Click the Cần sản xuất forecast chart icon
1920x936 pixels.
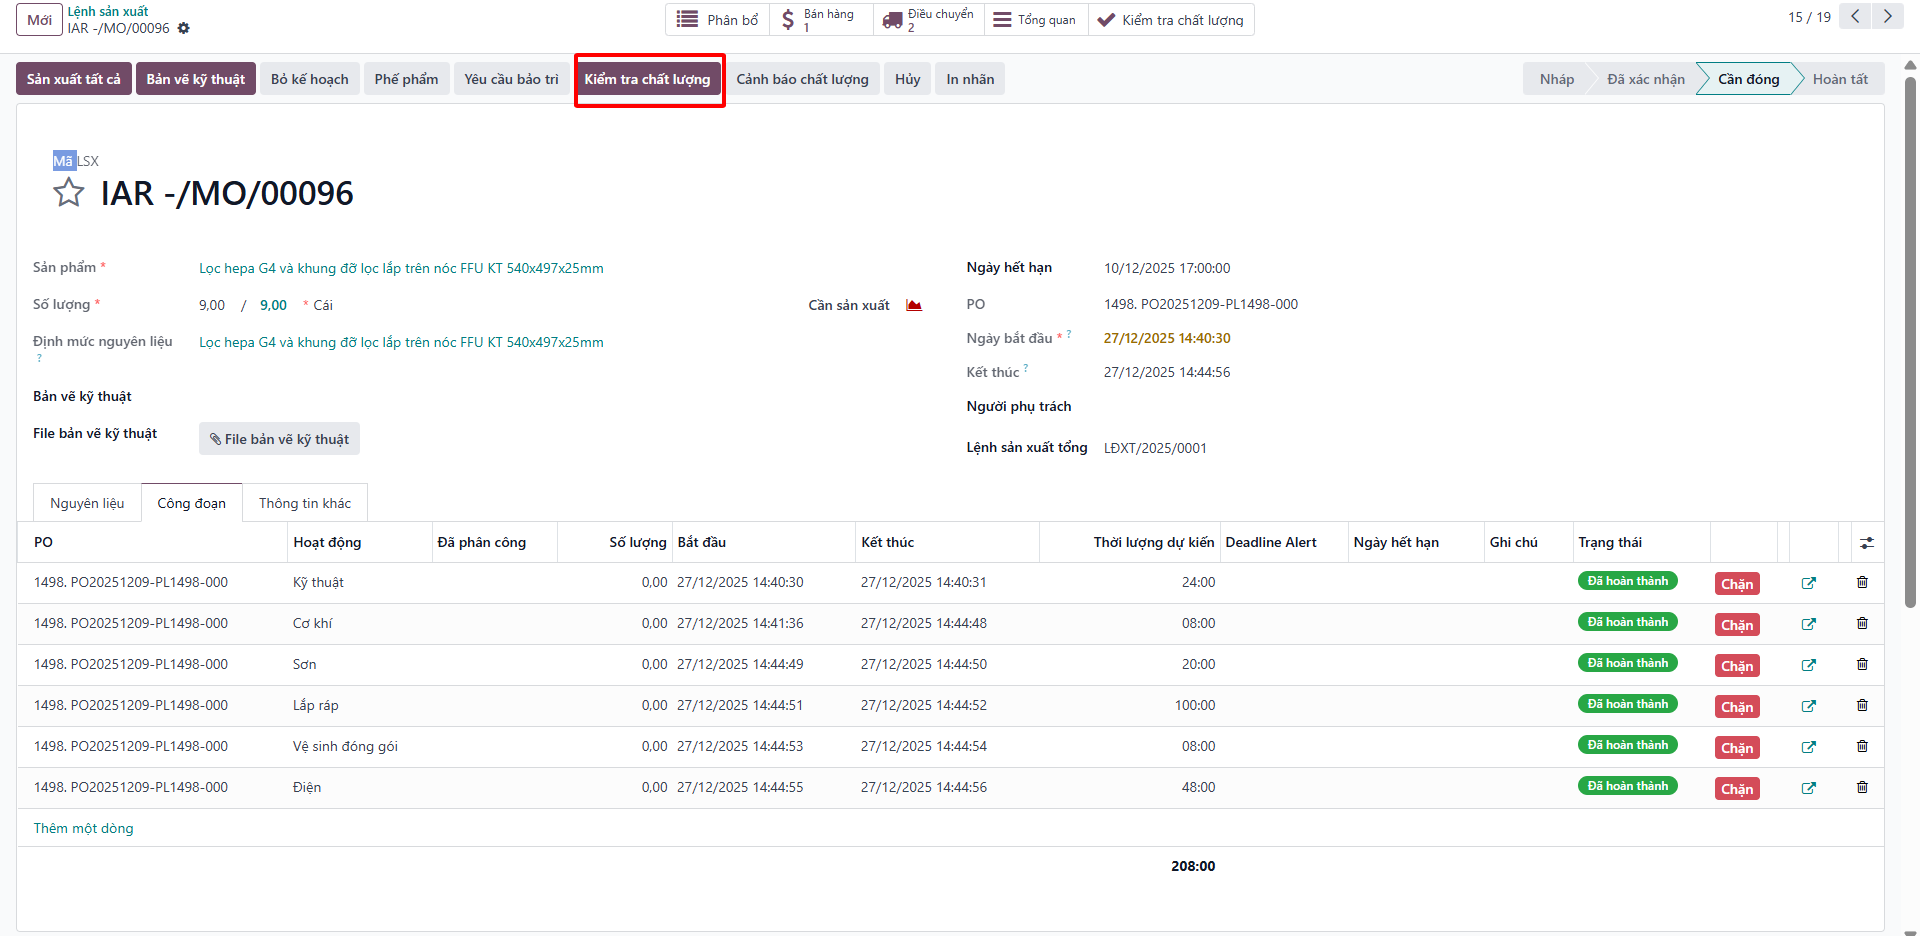click(x=914, y=305)
